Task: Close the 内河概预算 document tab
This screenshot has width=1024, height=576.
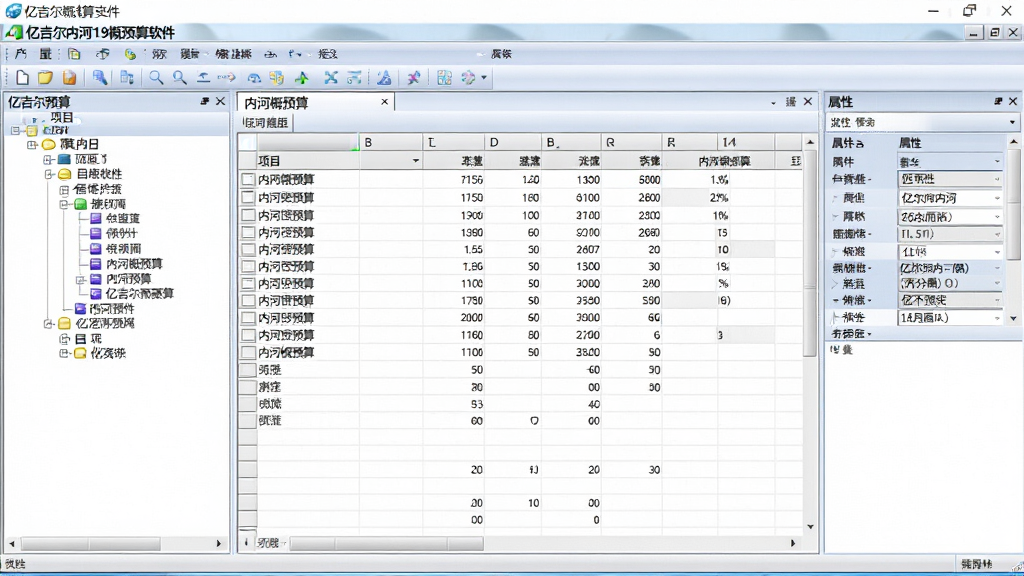Action: click(x=385, y=102)
